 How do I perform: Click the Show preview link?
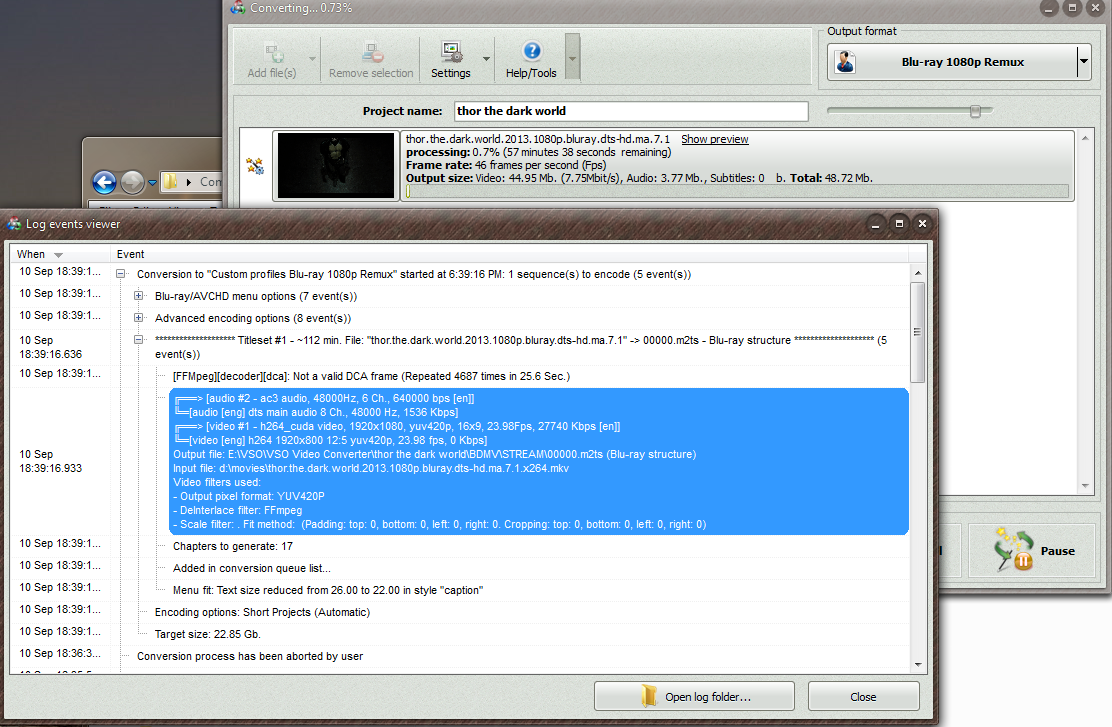(x=714, y=140)
